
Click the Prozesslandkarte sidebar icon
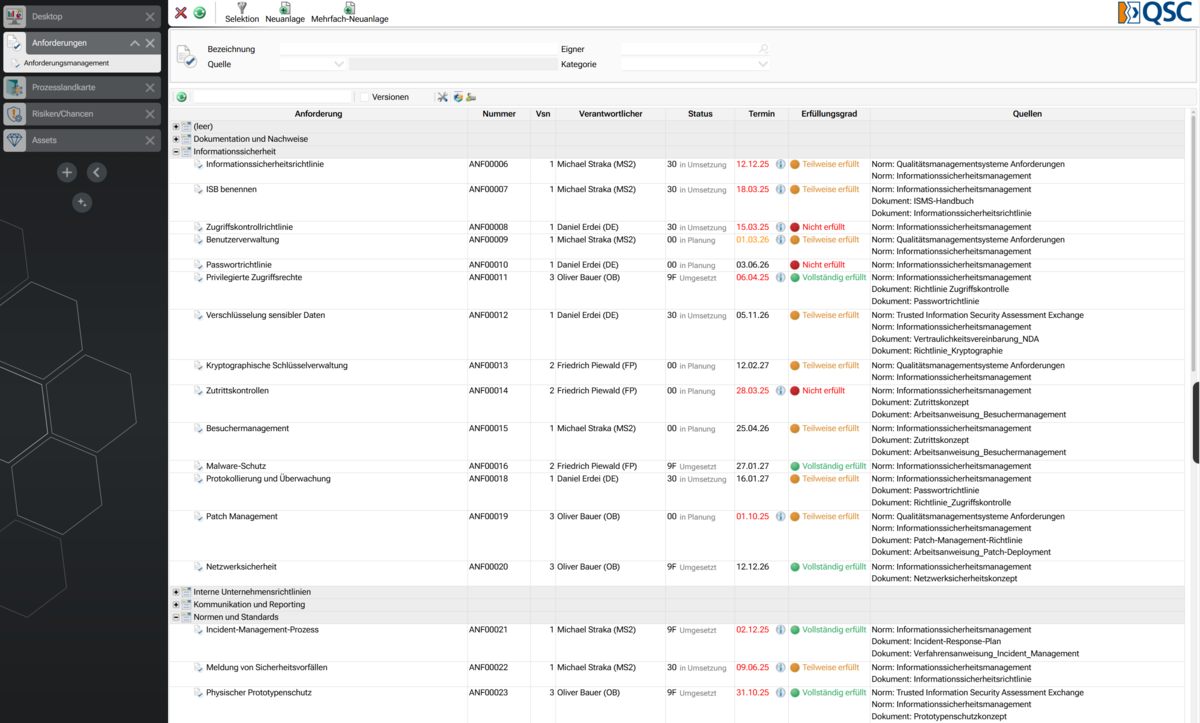tap(15, 87)
